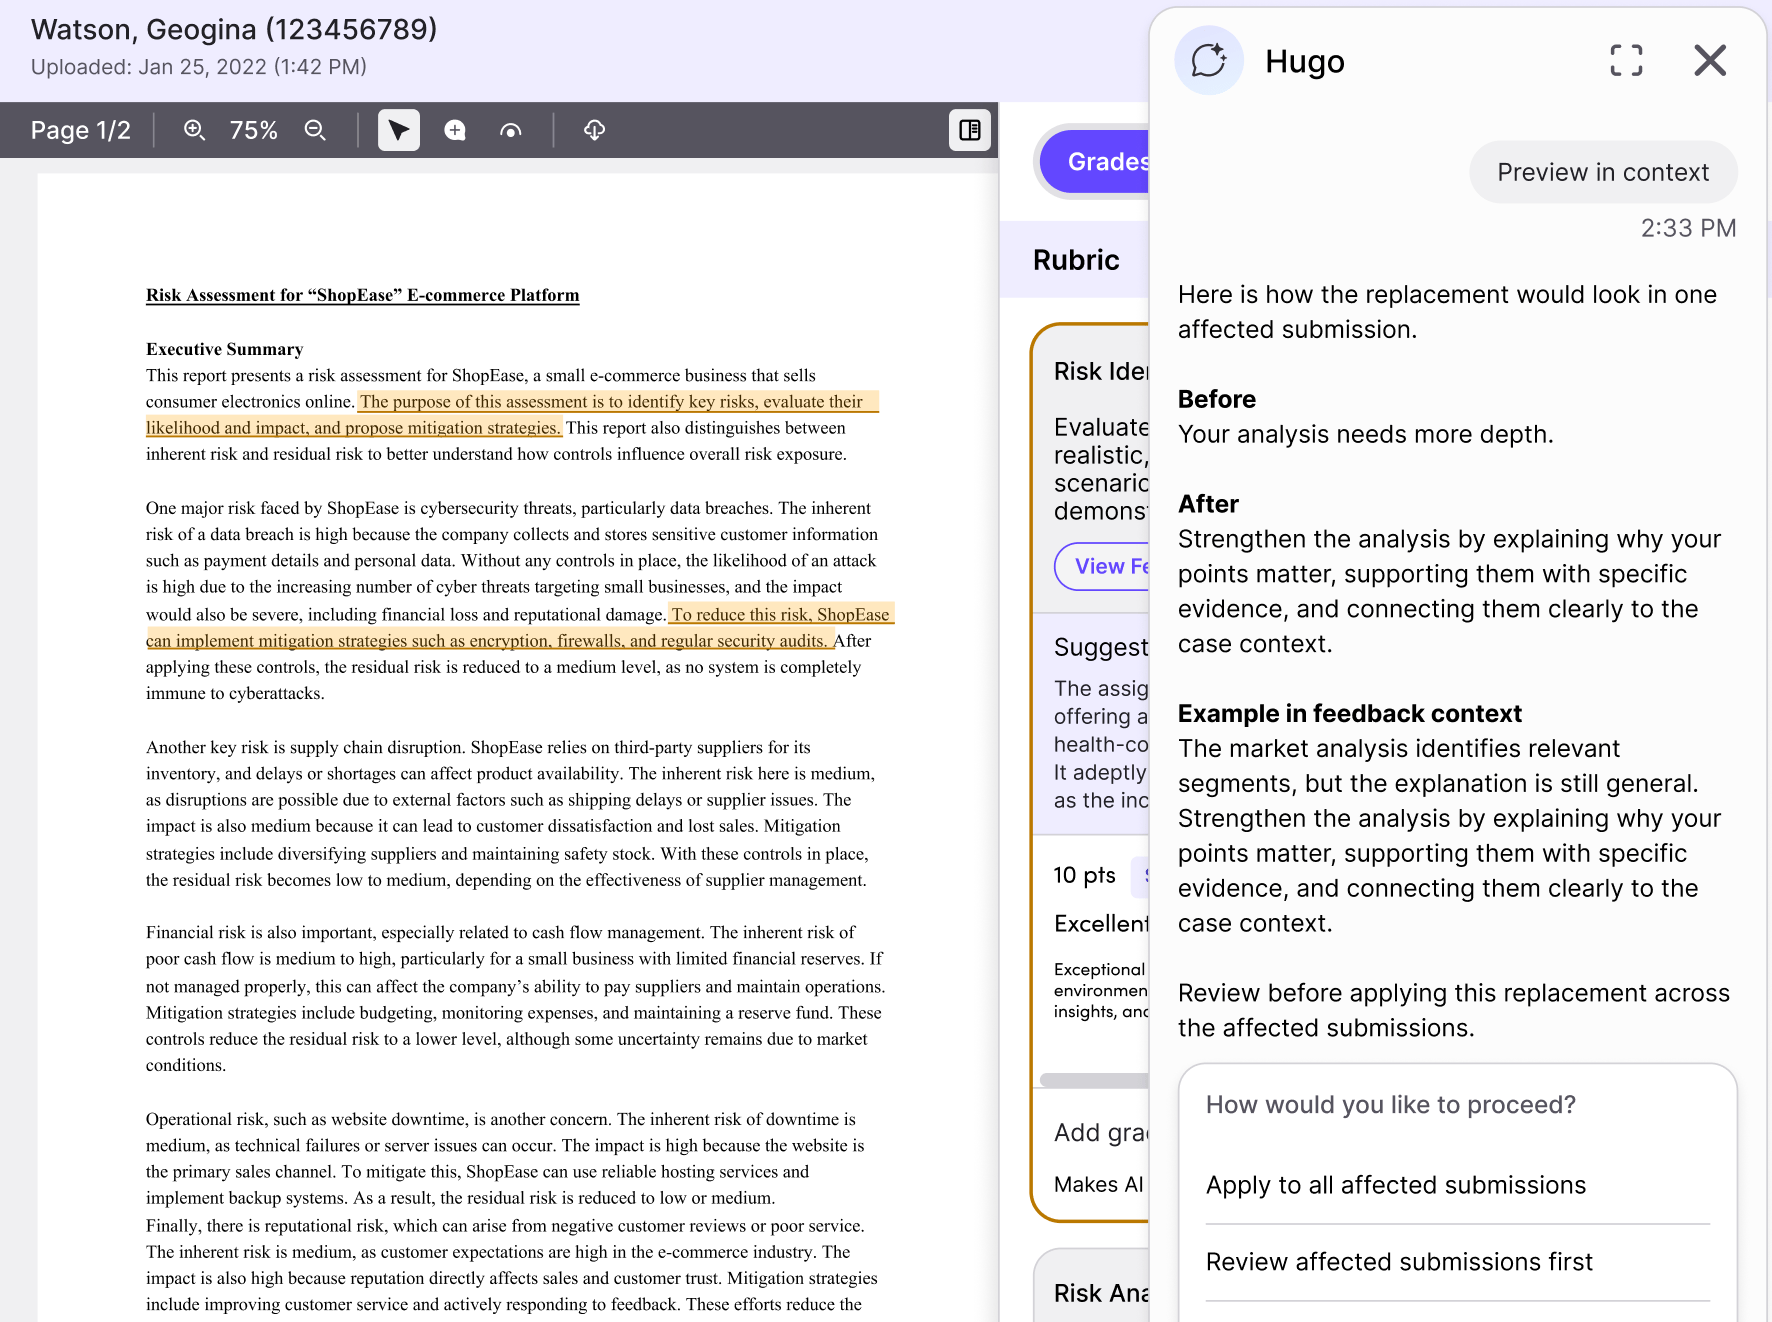Click the rotate document icon
The width and height of the screenshot is (1772, 1322).
[x=511, y=130]
